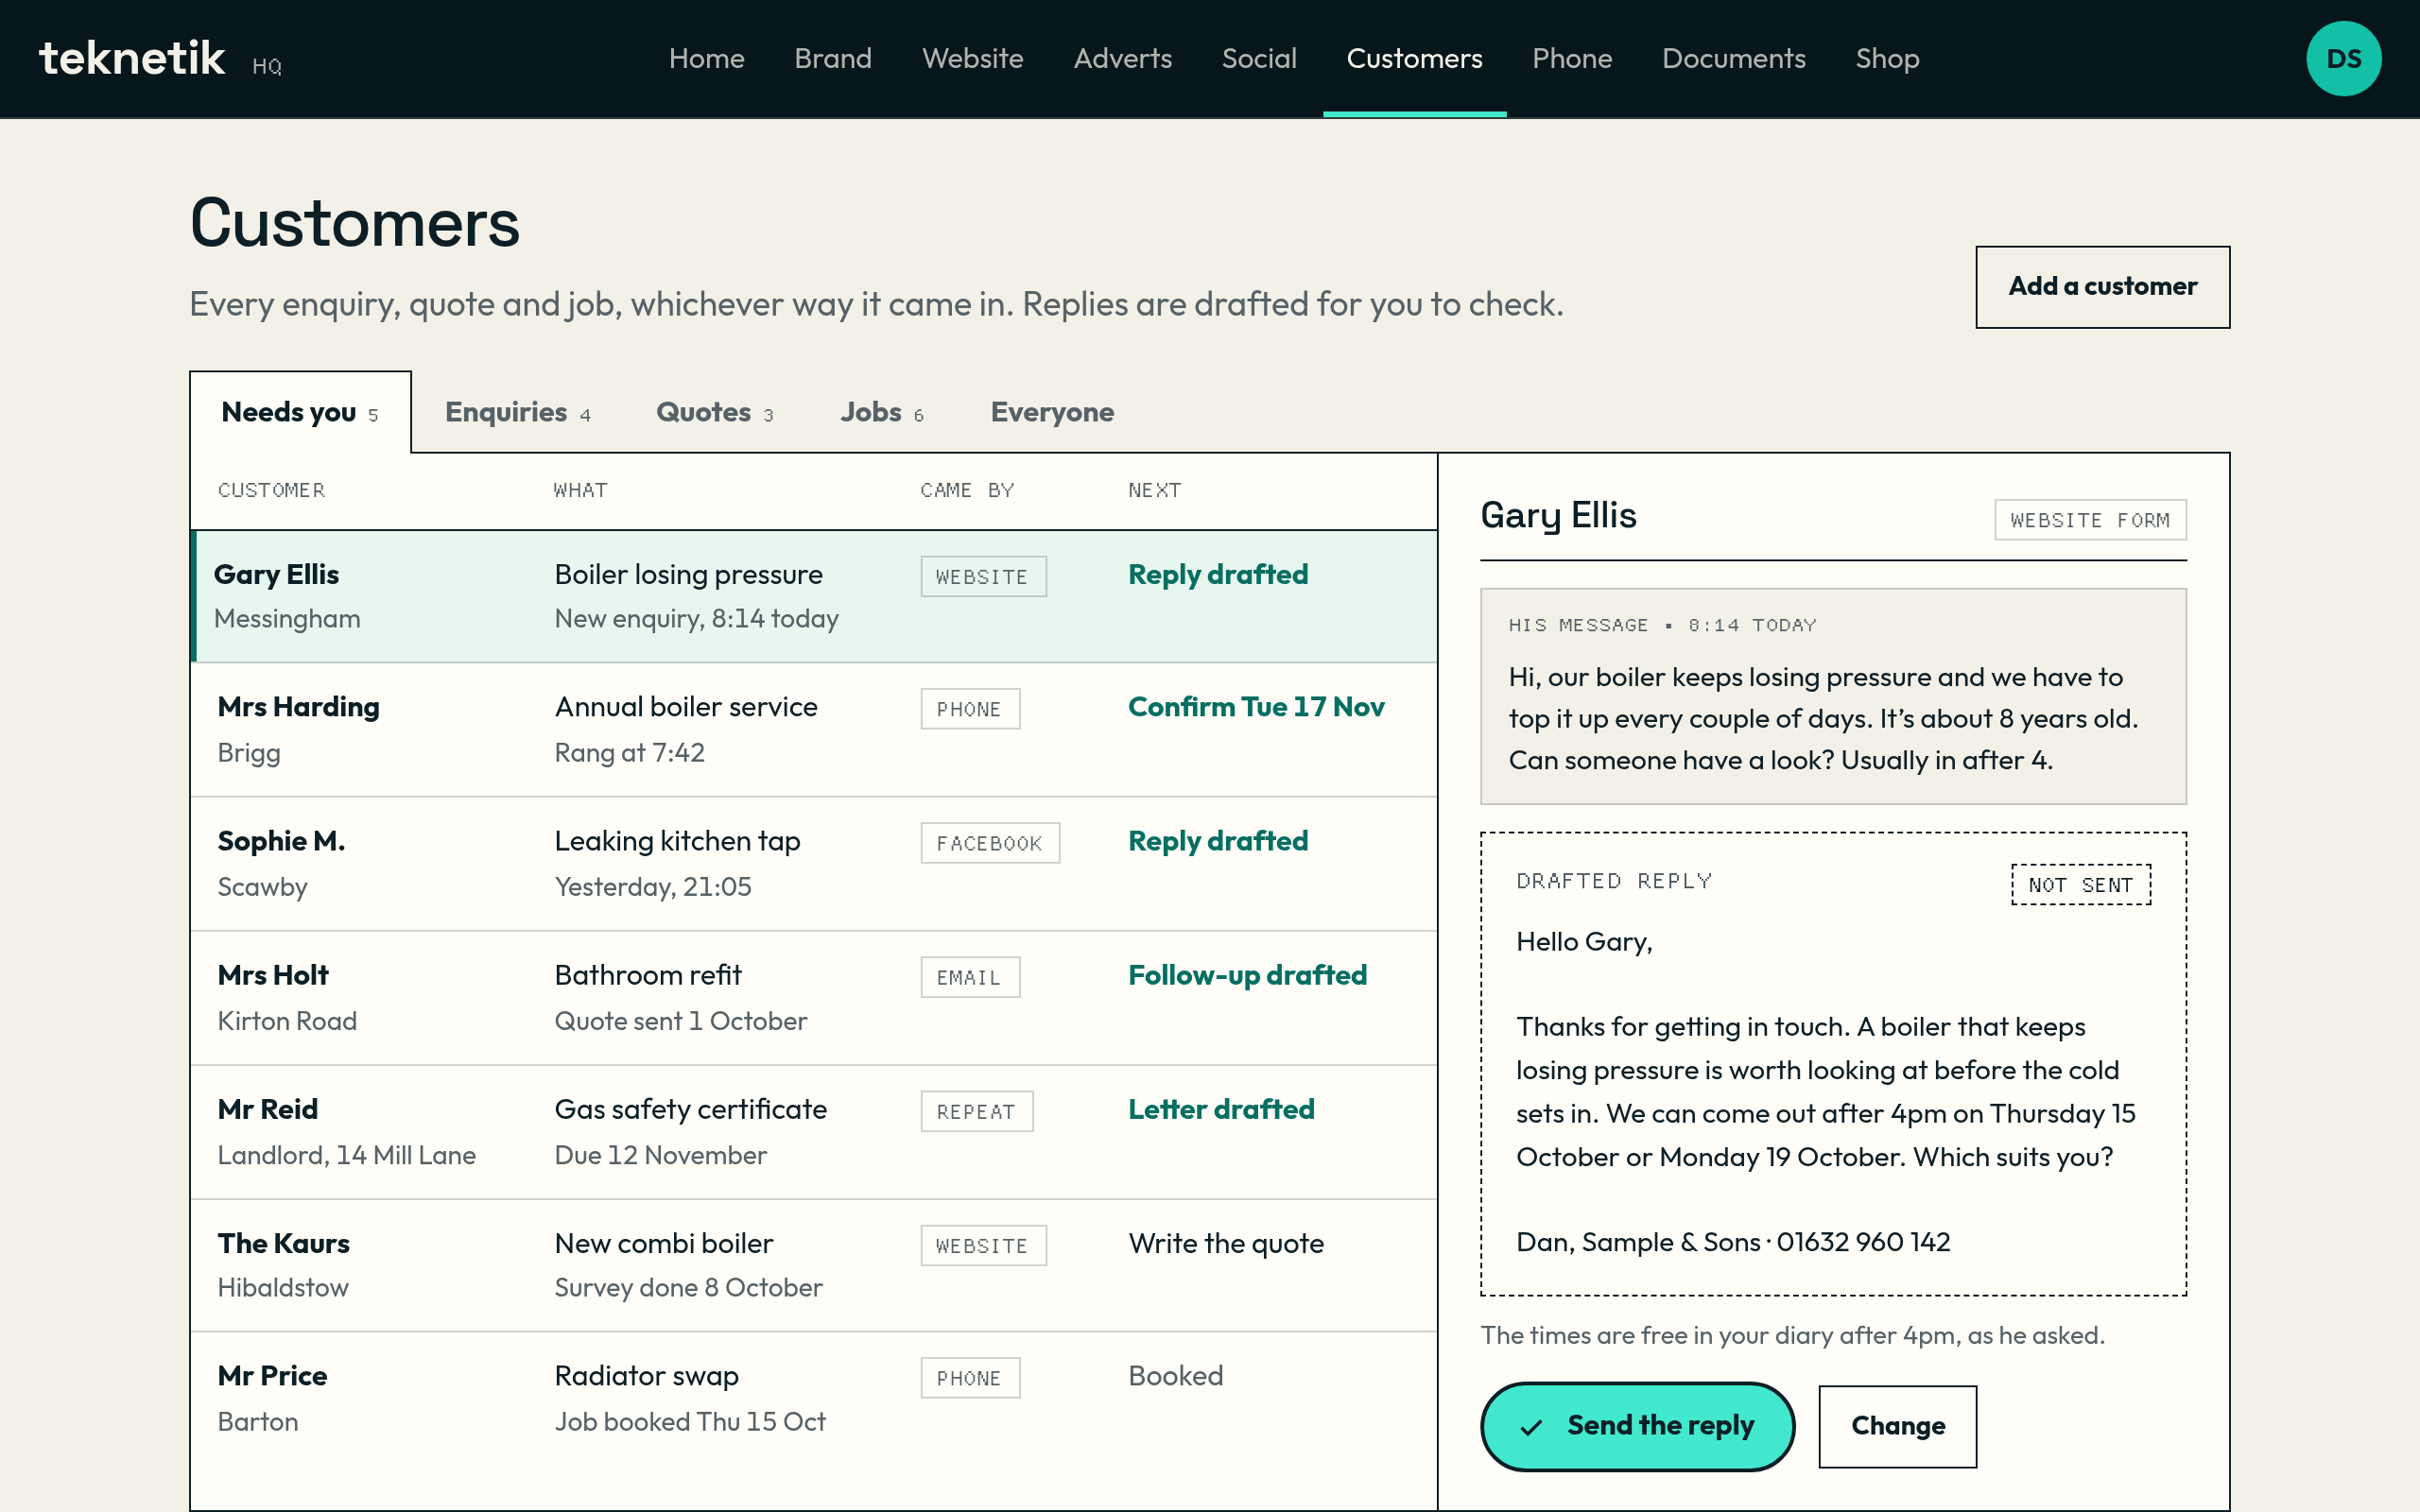
Task: Click Gary's message box
Action: [x=1833, y=696]
